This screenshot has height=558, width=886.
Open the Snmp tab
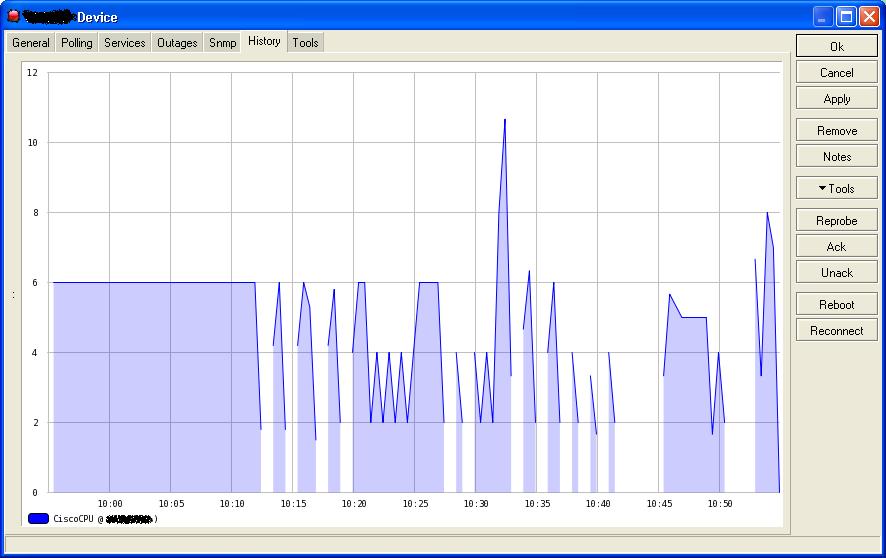[x=223, y=43]
